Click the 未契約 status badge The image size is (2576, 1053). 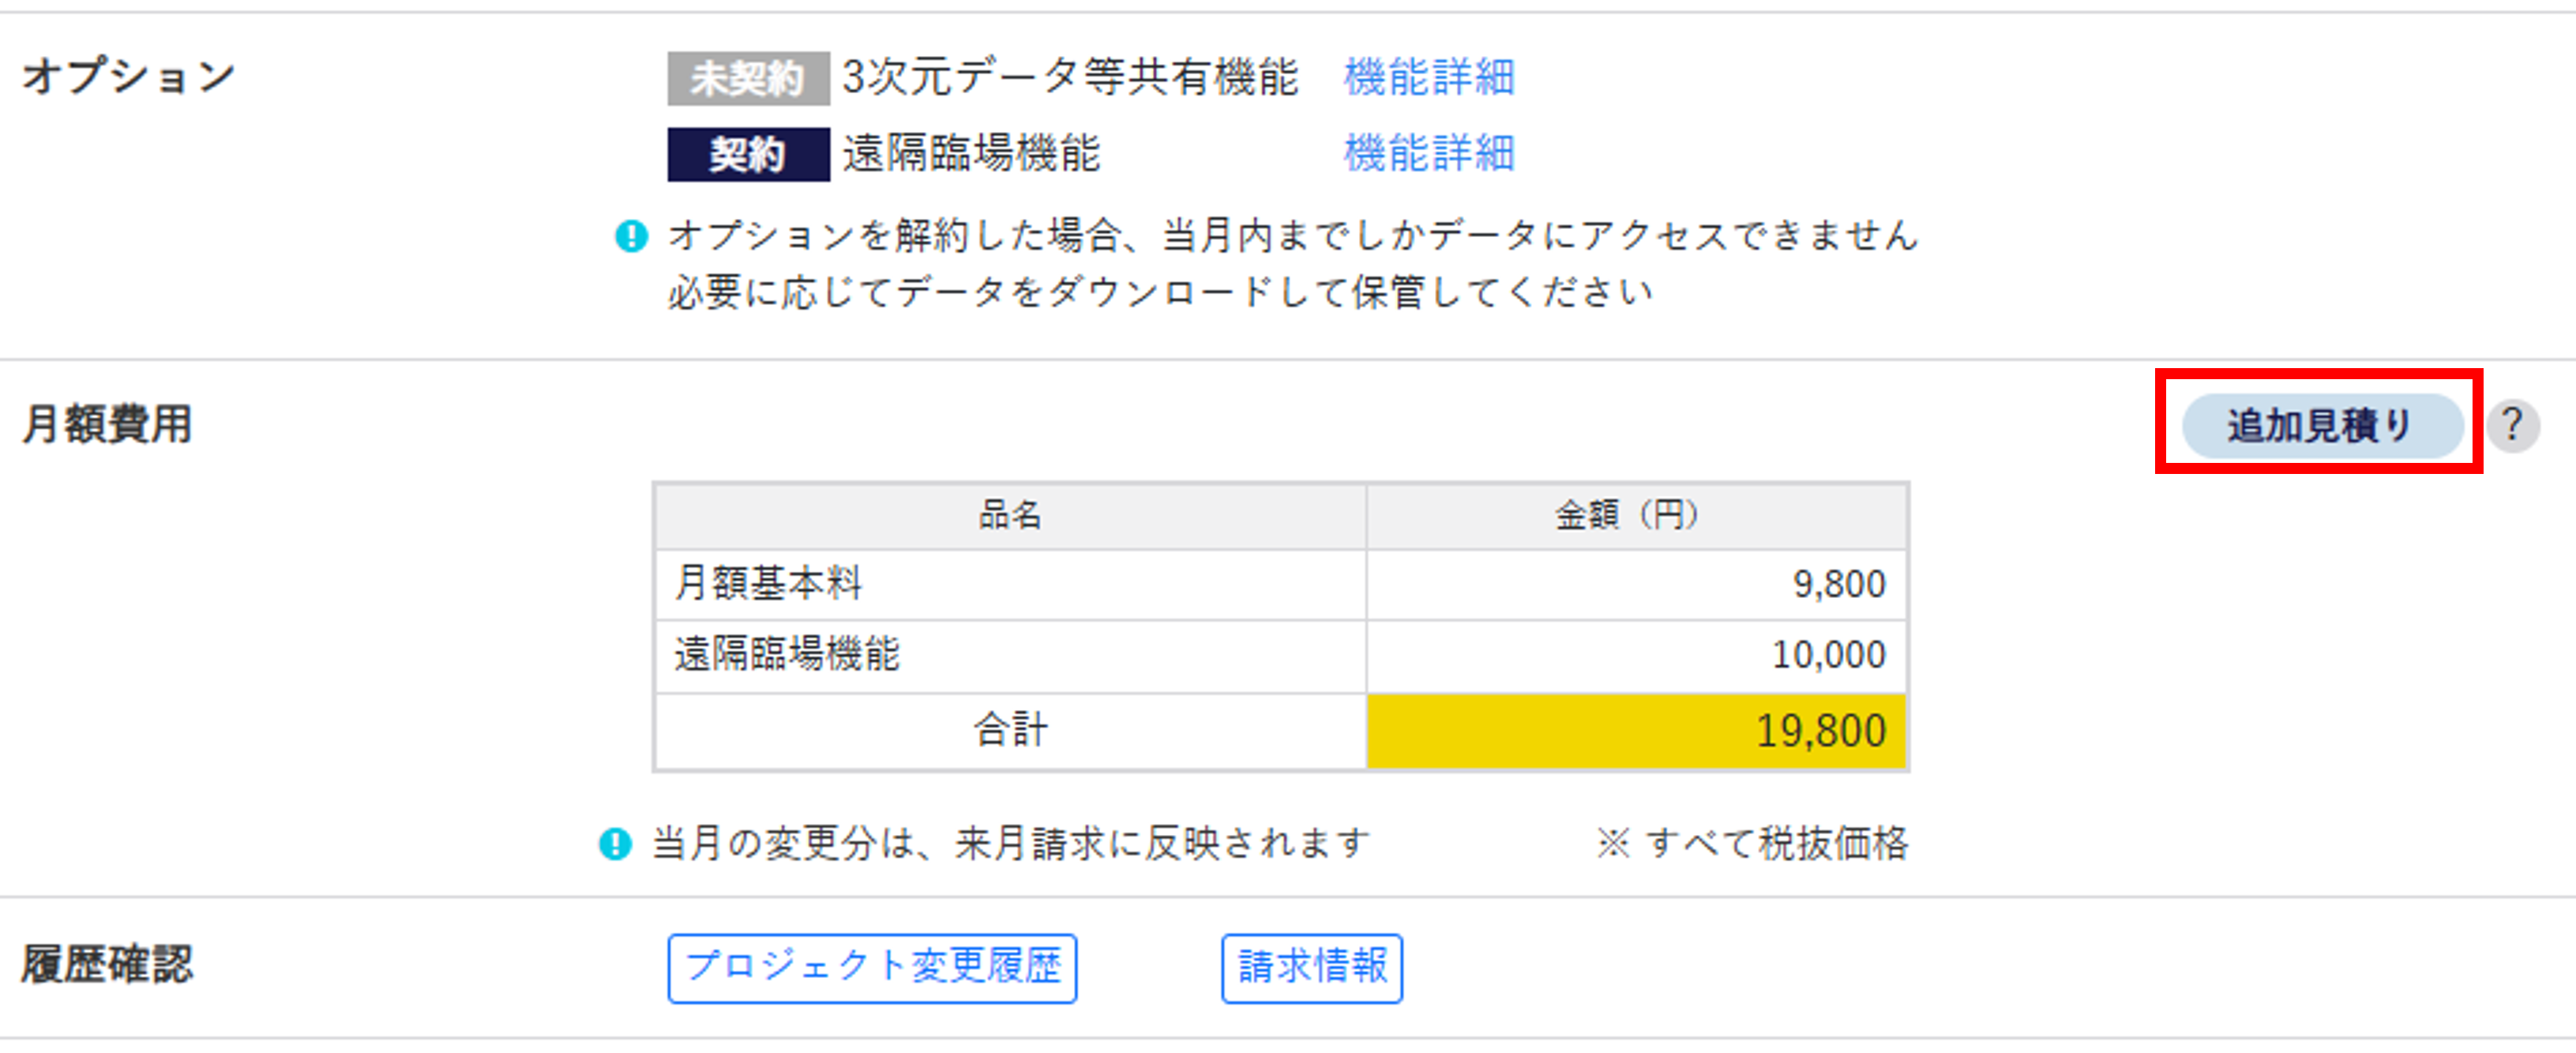pos(748,78)
